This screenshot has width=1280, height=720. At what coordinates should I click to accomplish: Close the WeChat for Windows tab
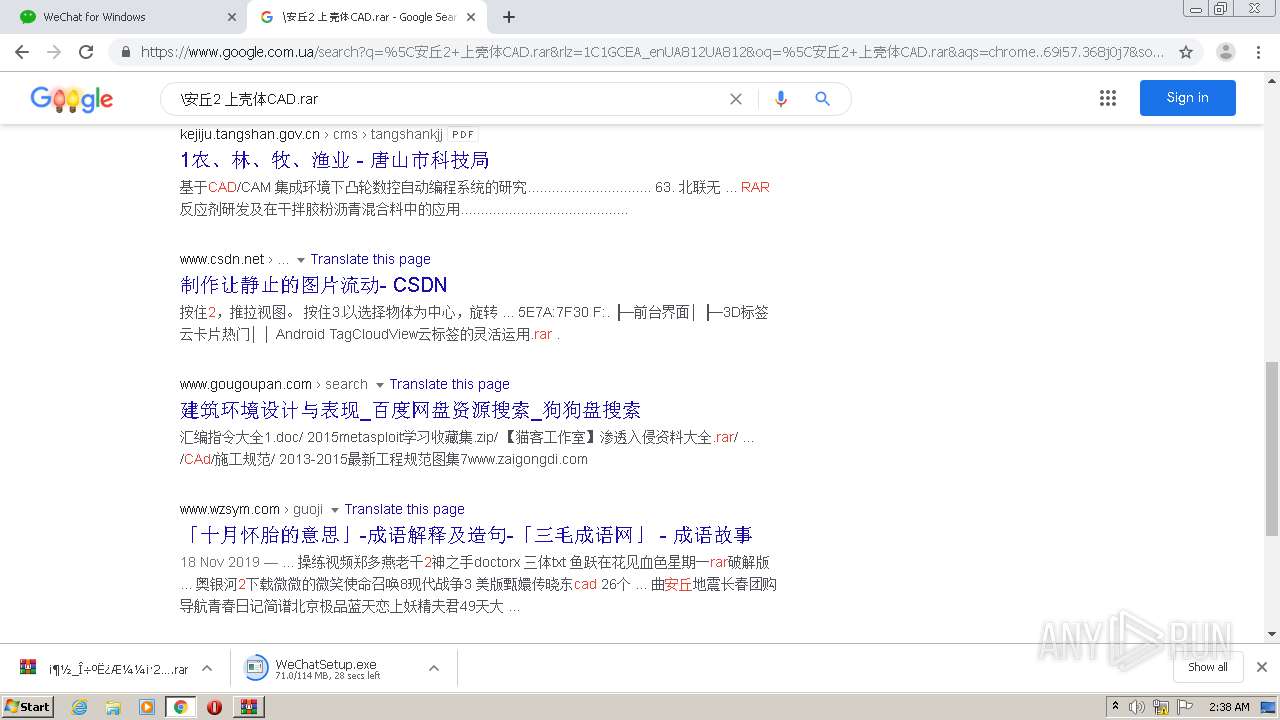pyautogui.click(x=232, y=17)
